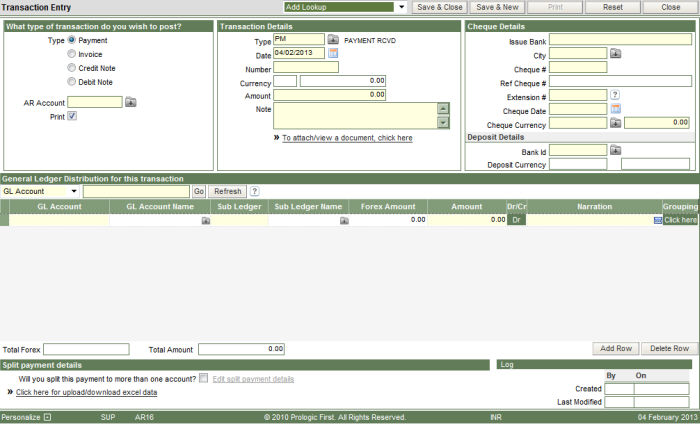
Task: Click the Narration expand icon in grid row
Action: tap(657, 219)
